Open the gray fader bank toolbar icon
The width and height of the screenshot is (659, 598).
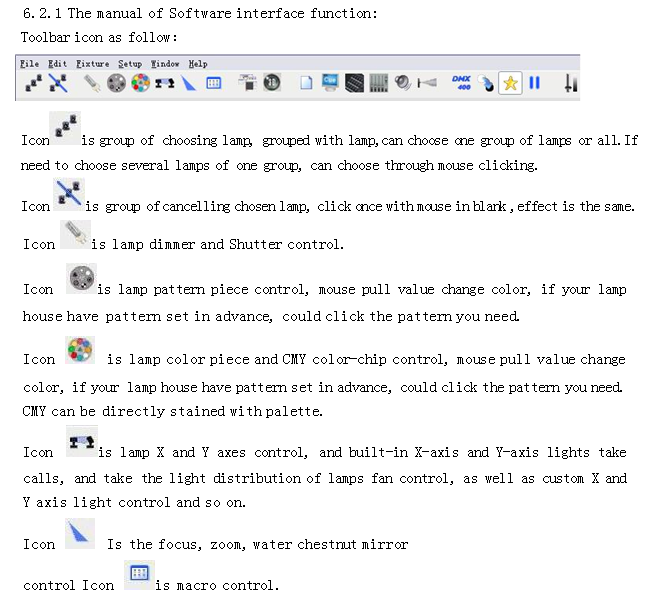pos(379,83)
